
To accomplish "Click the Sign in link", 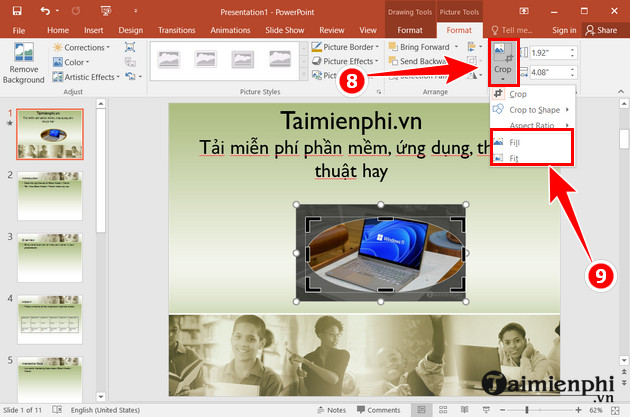I will pos(564,30).
